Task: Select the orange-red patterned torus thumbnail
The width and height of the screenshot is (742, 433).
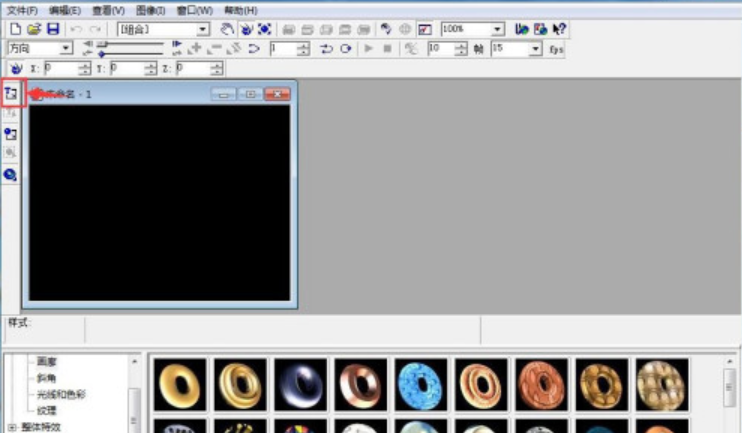Action: (x=541, y=385)
